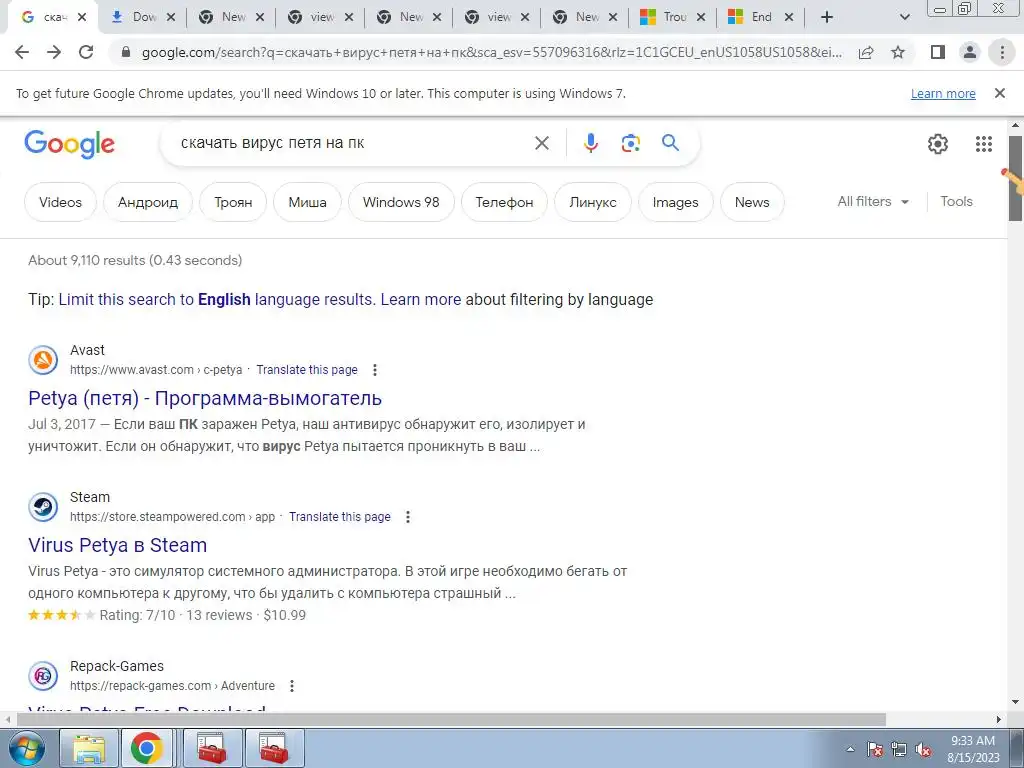Open the first red toolbox taskbar app
The image size is (1024, 768).
pyautogui.click(x=212, y=748)
